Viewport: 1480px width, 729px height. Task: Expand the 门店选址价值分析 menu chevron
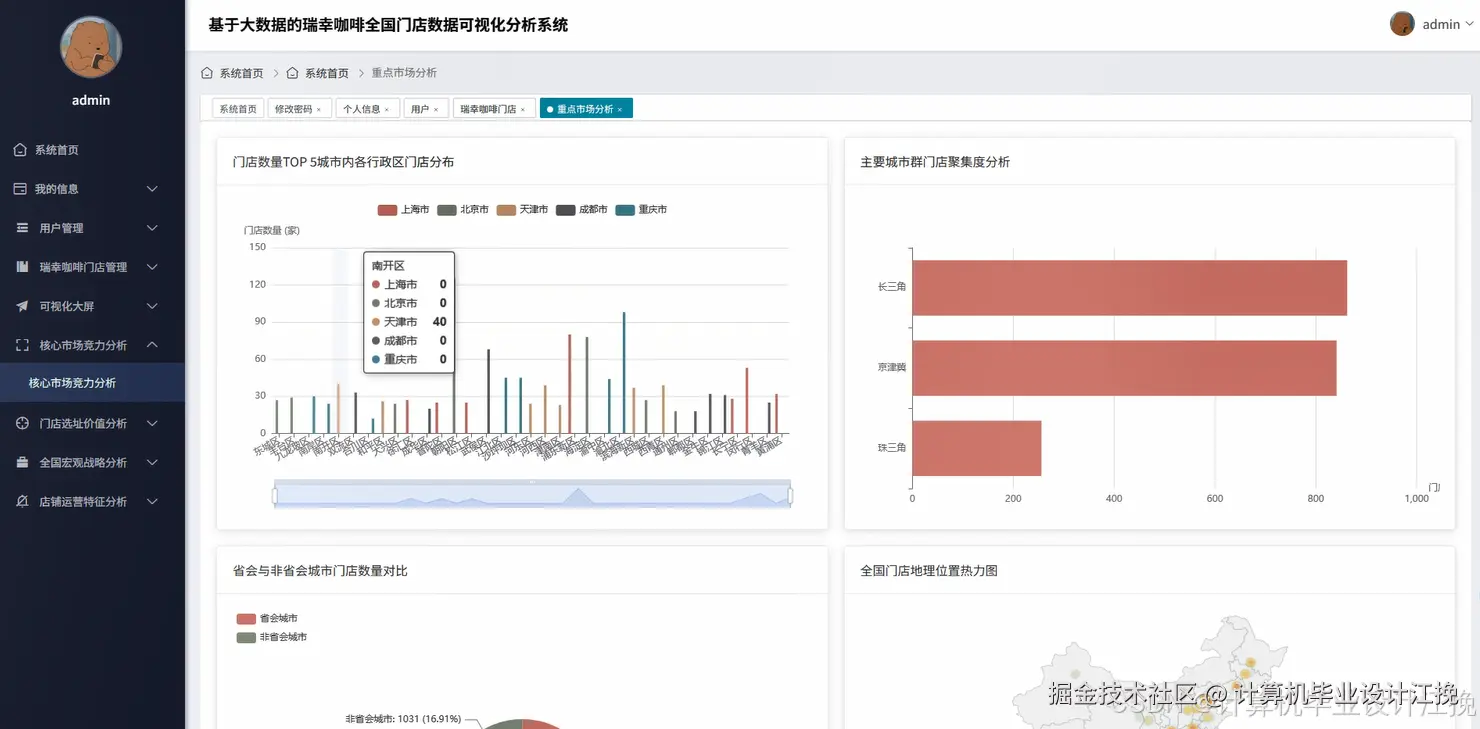tap(152, 423)
